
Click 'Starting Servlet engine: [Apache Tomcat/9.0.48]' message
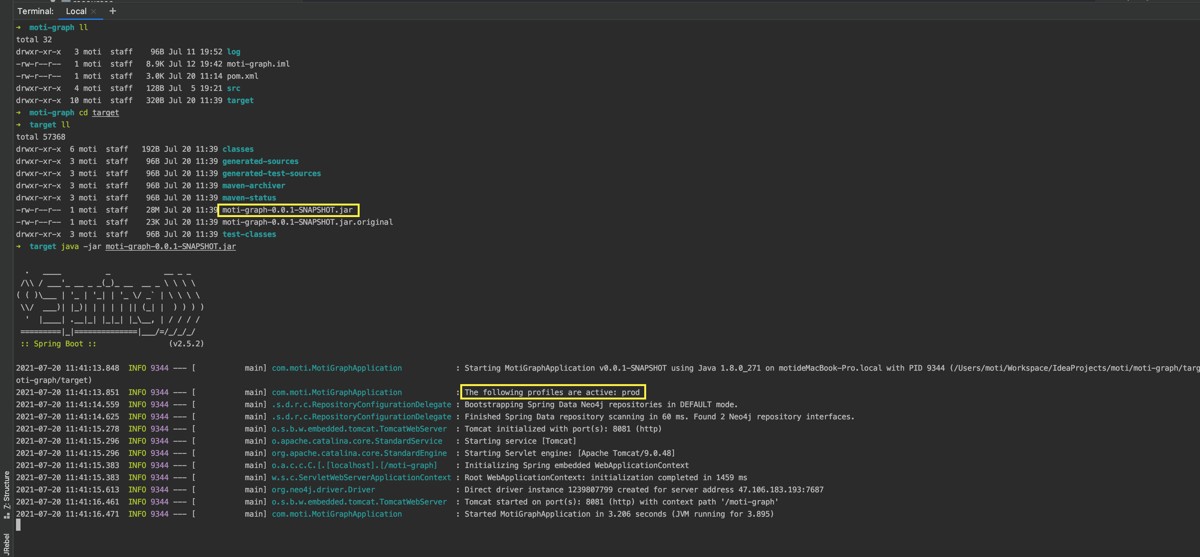[x=569, y=453]
